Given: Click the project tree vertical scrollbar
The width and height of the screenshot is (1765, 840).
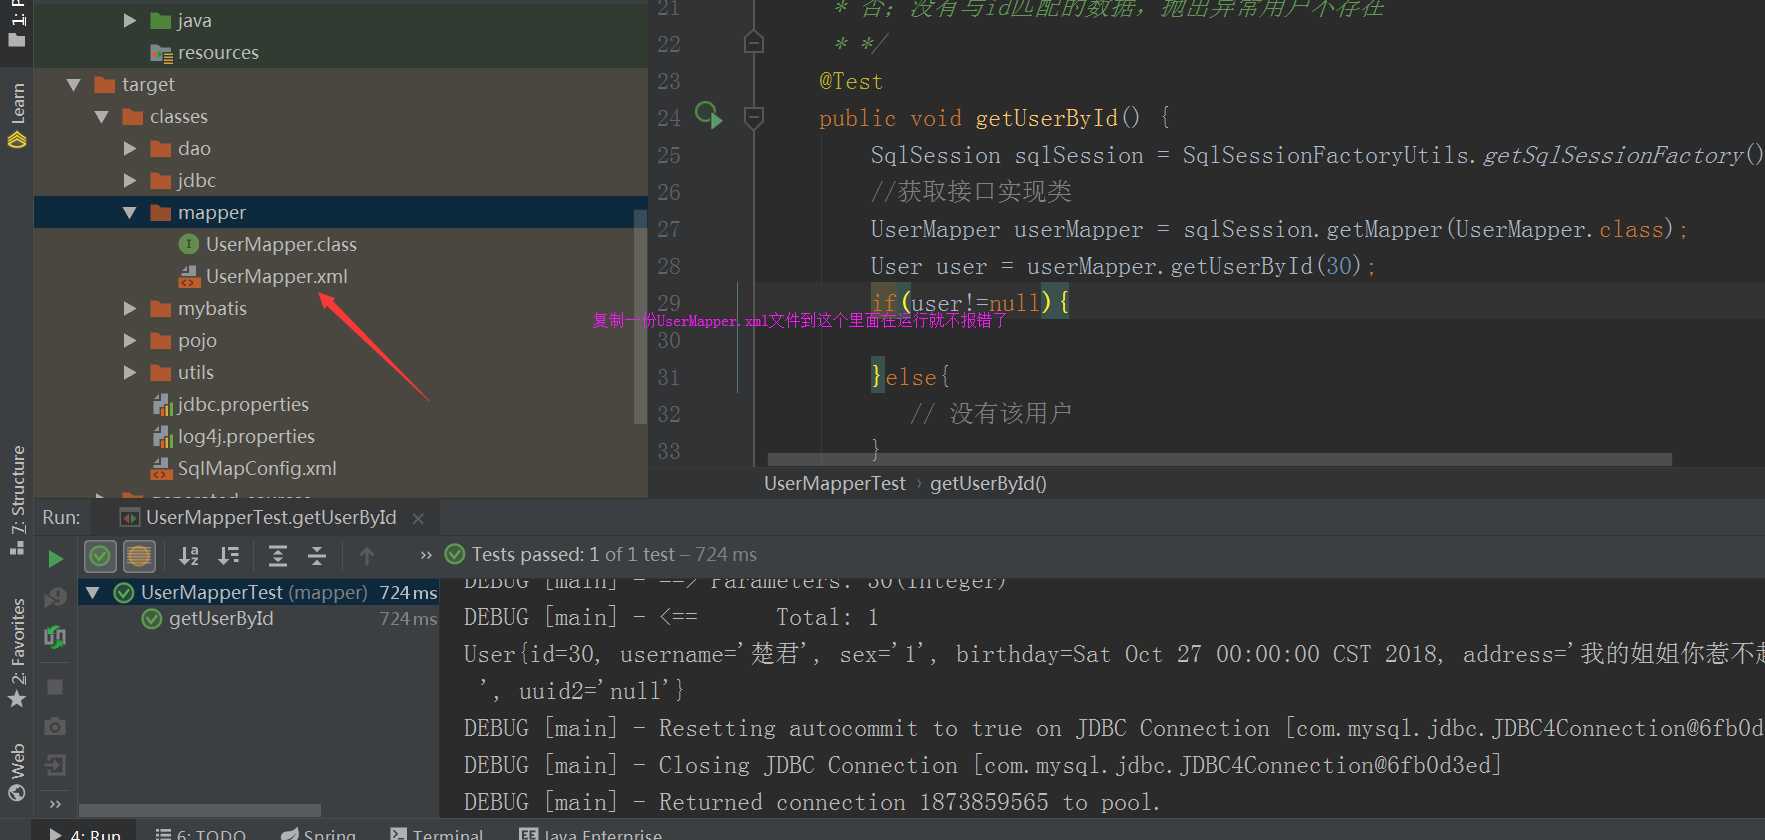Looking at the screenshot, I should tap(640, 316).
